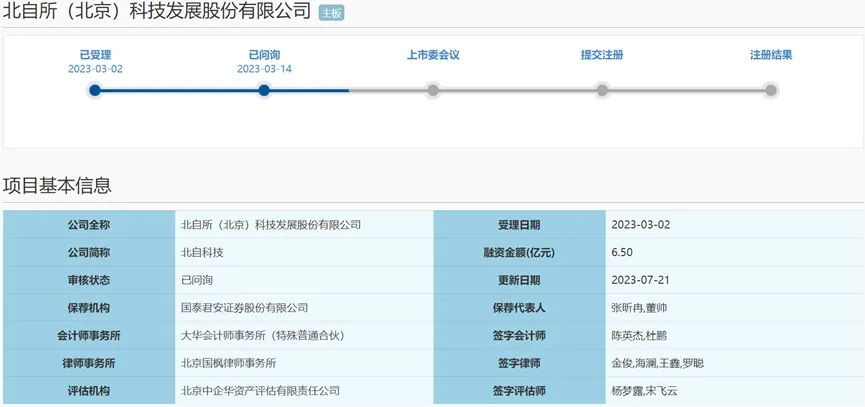Click the 签字律师 header cell
The height and width of the screenshot is (407, 865).
(519, 363)
